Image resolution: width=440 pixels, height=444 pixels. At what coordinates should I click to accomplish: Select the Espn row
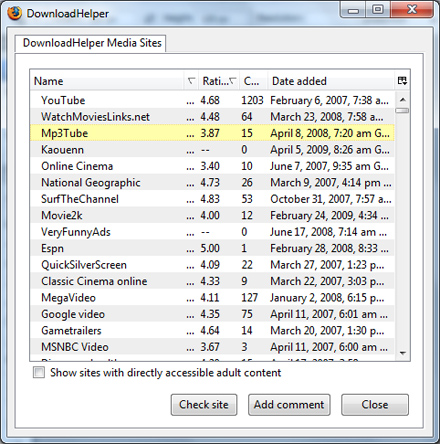pos(212,248)
